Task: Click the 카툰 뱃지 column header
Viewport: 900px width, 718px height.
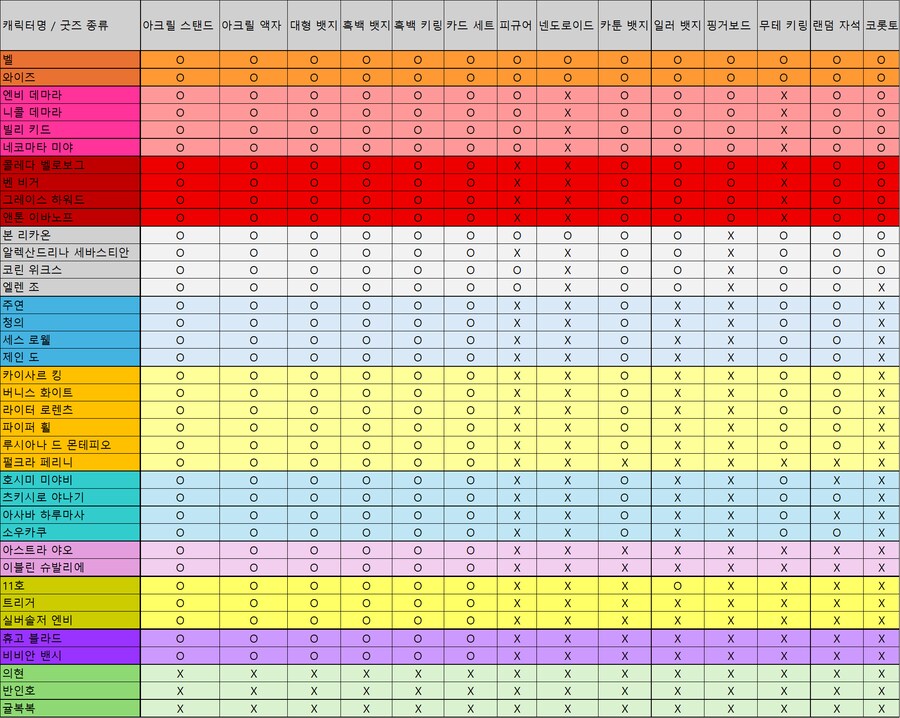Action: coord(624,25)
